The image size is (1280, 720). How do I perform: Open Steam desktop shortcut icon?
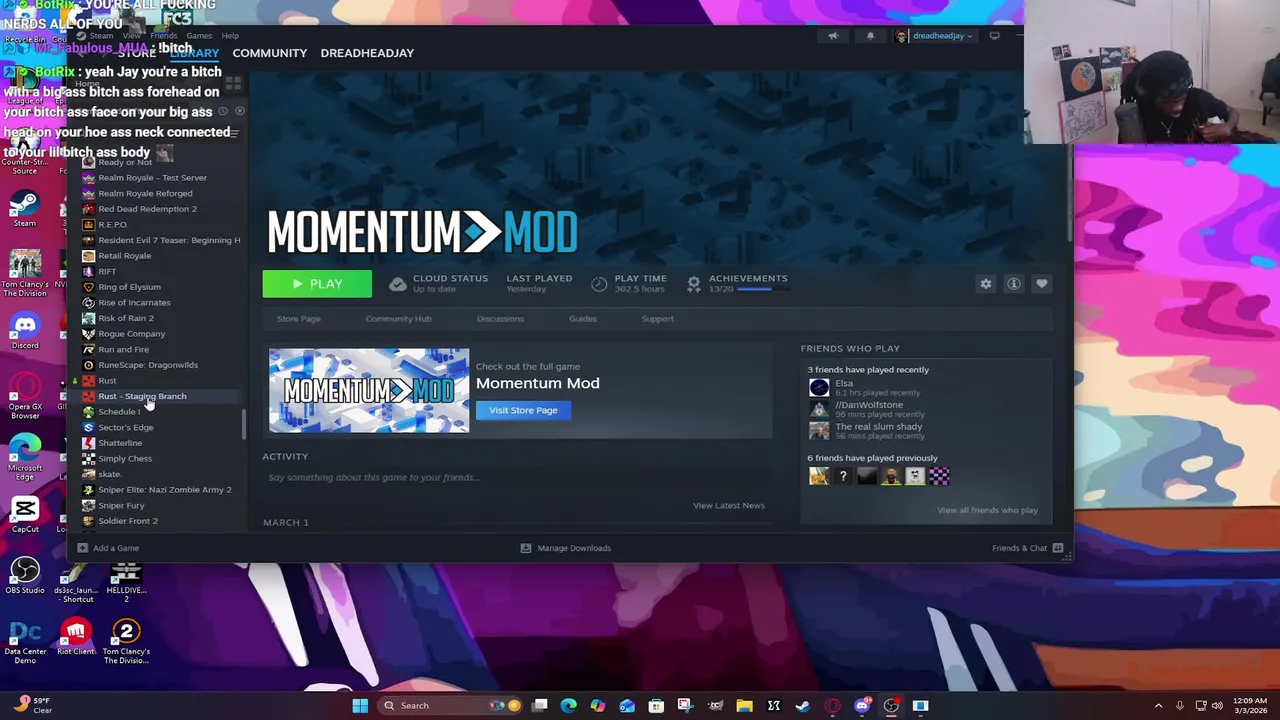click(25, 210)
